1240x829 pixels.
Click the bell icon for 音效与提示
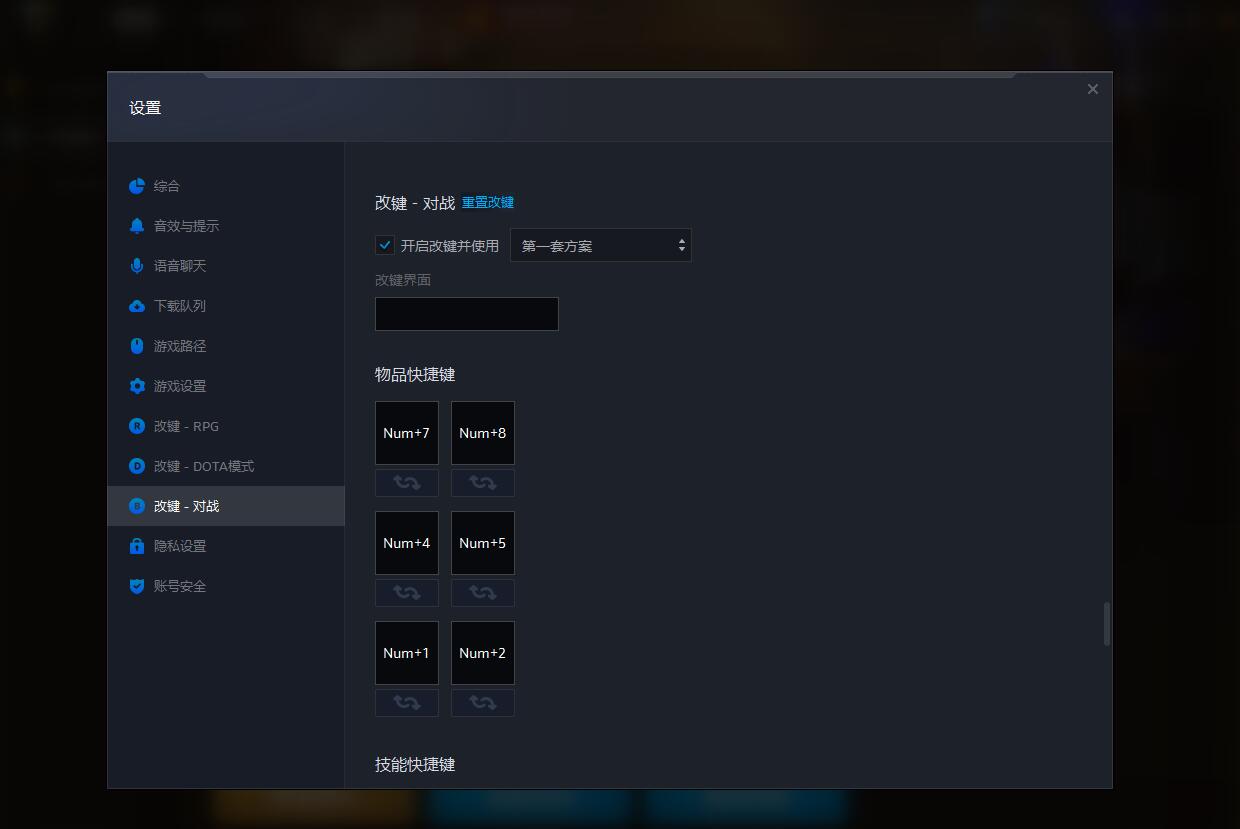point(137,226)
